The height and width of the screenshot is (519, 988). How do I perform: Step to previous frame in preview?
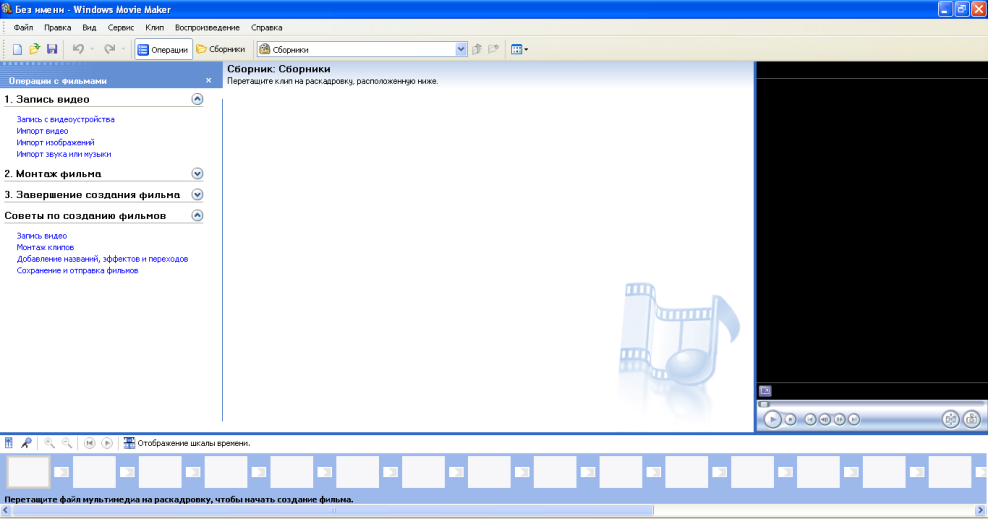click(825, 419)
